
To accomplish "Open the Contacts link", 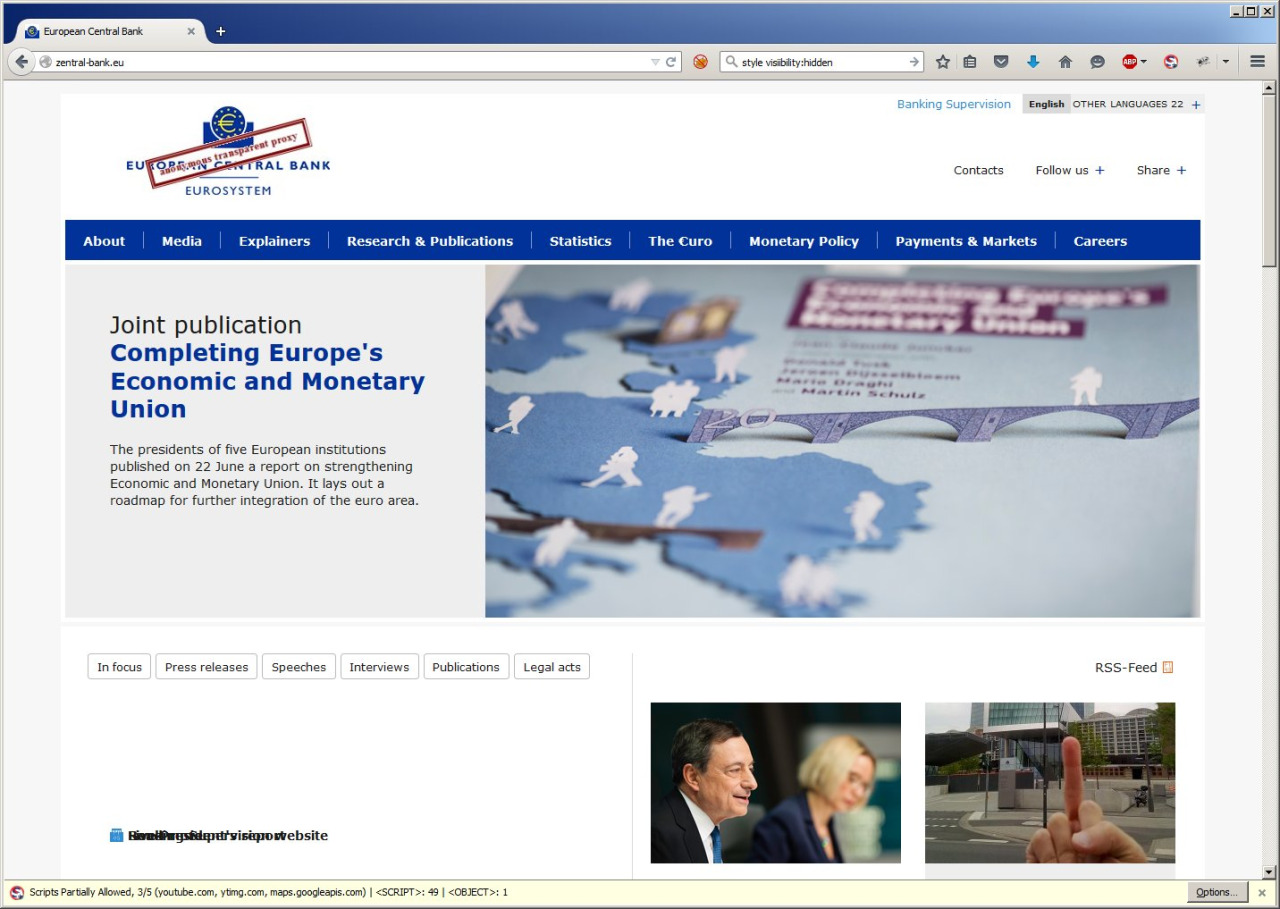I will (x=978, y=170).
